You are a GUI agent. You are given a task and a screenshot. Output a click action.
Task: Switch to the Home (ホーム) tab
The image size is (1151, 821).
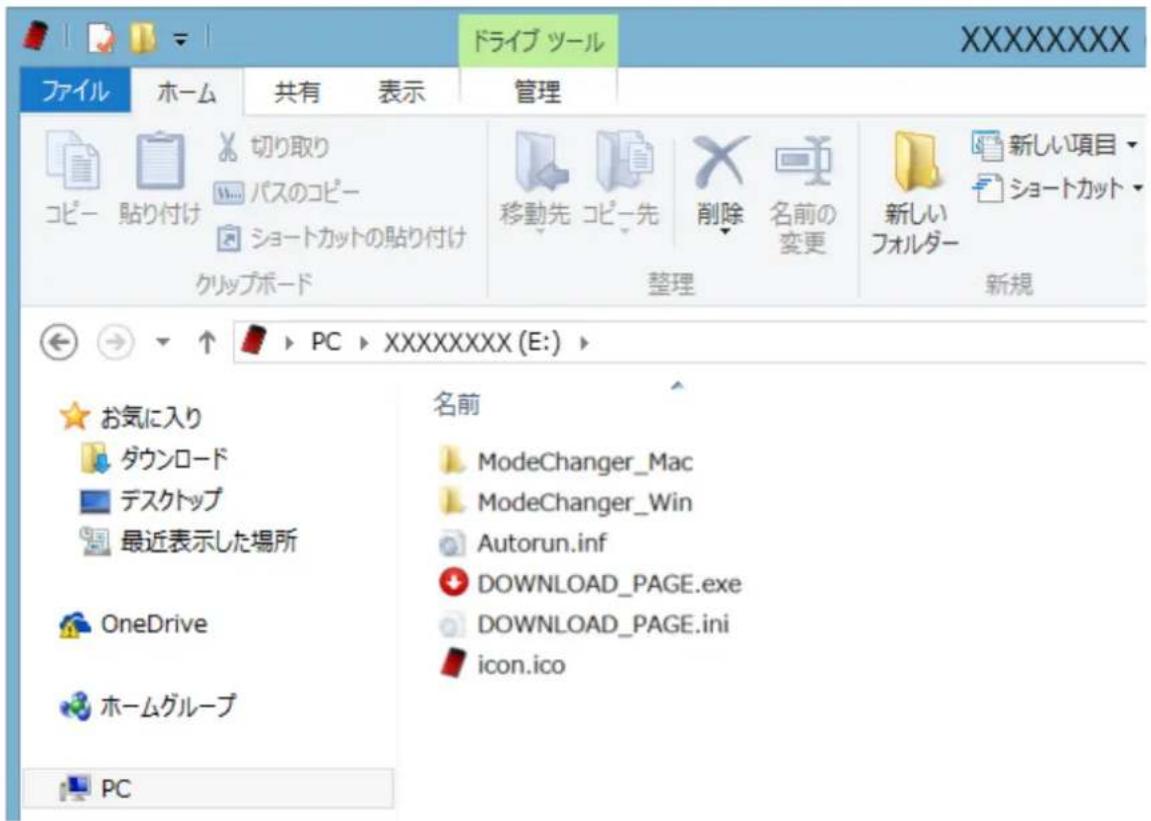(x=186, y=92)
